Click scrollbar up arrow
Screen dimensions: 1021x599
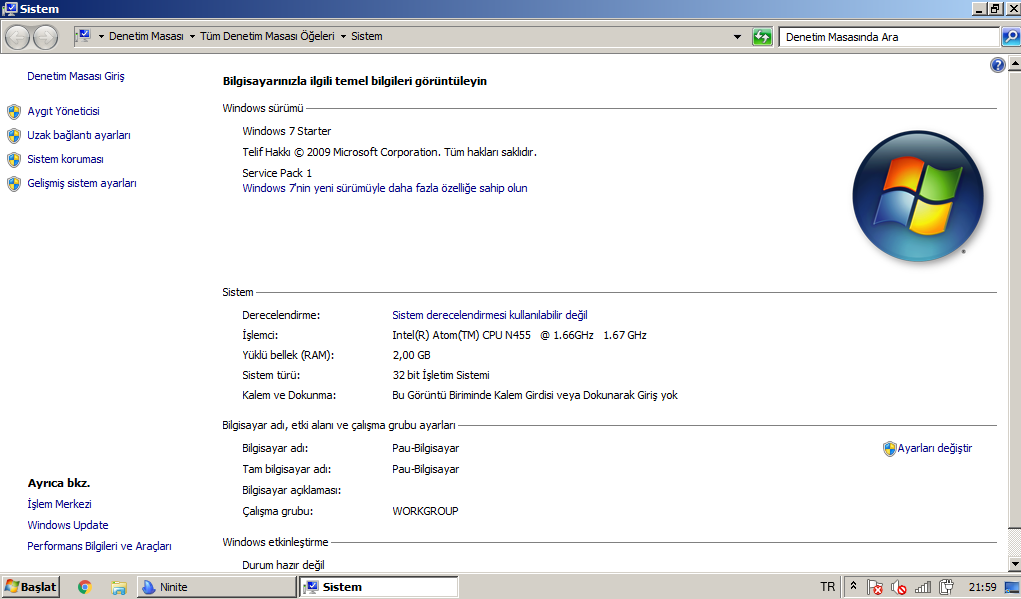1014,64
